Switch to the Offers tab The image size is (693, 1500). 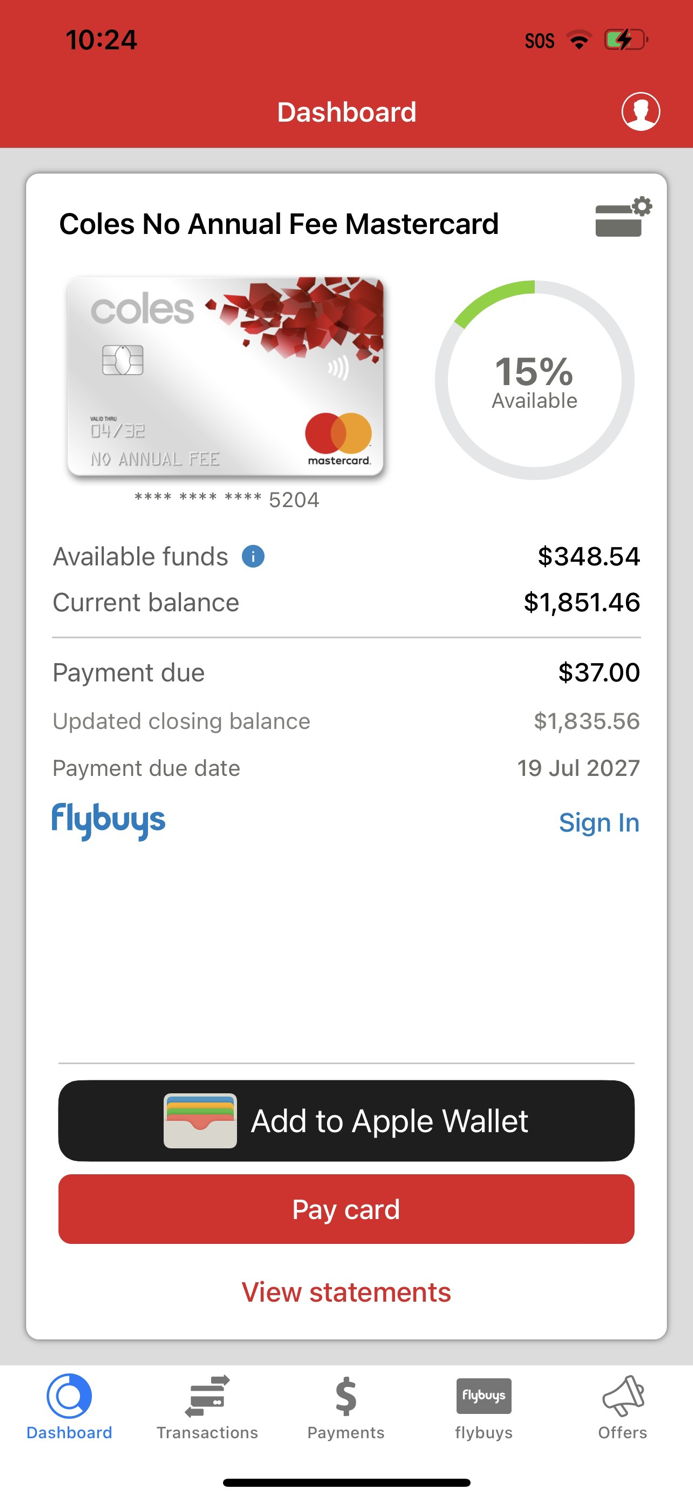(x=622, y=1405)
